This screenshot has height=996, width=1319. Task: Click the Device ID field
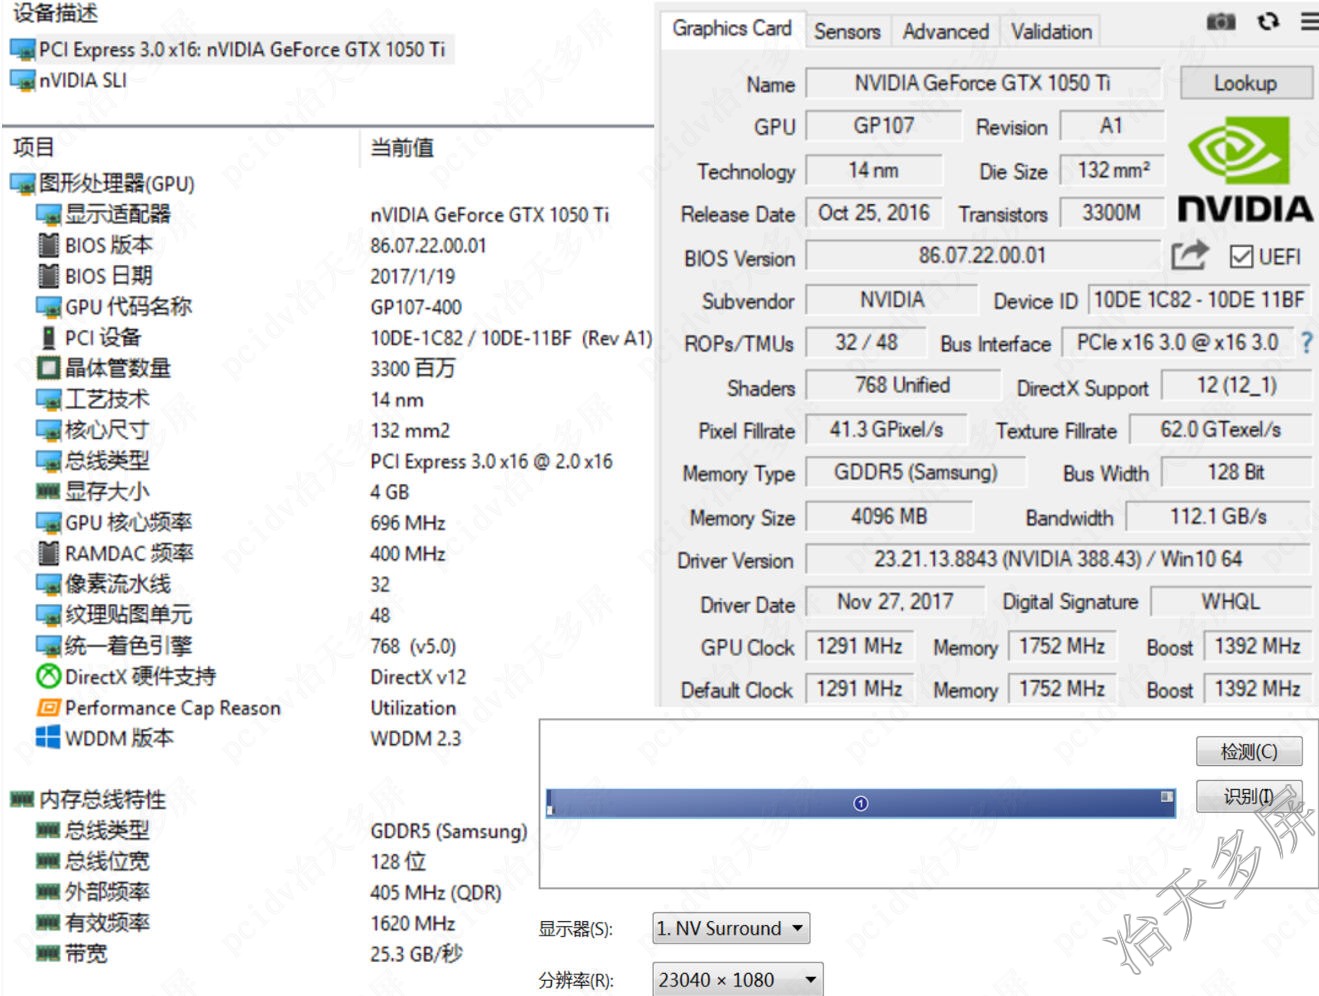click(x=1199, y=300)
